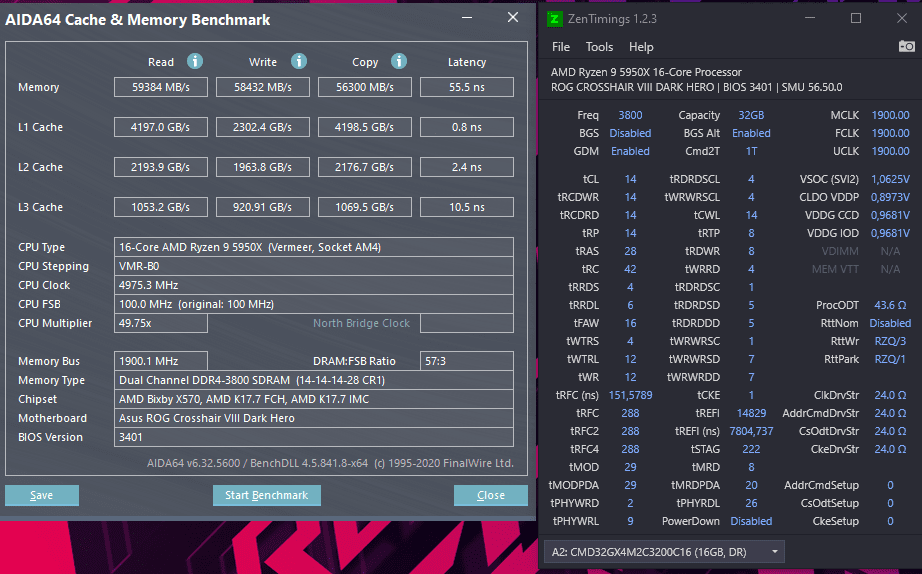Click L3 Cache copy 1069.5 GB/s
922x574 pixels.
(365, 207)
